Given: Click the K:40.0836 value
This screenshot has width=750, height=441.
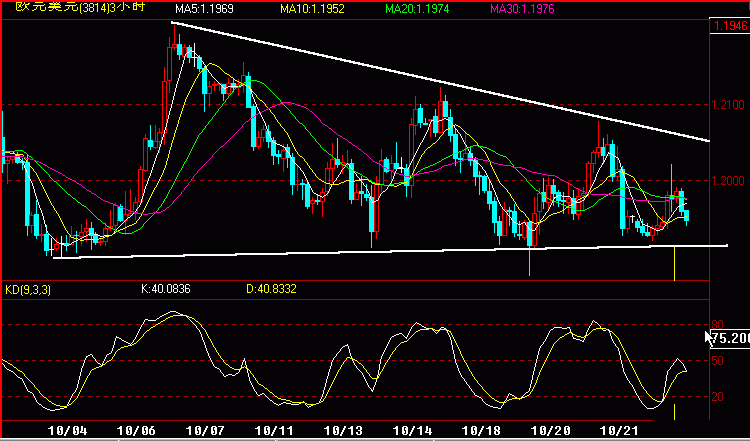Looking at the screenshot, I should coord(165,289).
